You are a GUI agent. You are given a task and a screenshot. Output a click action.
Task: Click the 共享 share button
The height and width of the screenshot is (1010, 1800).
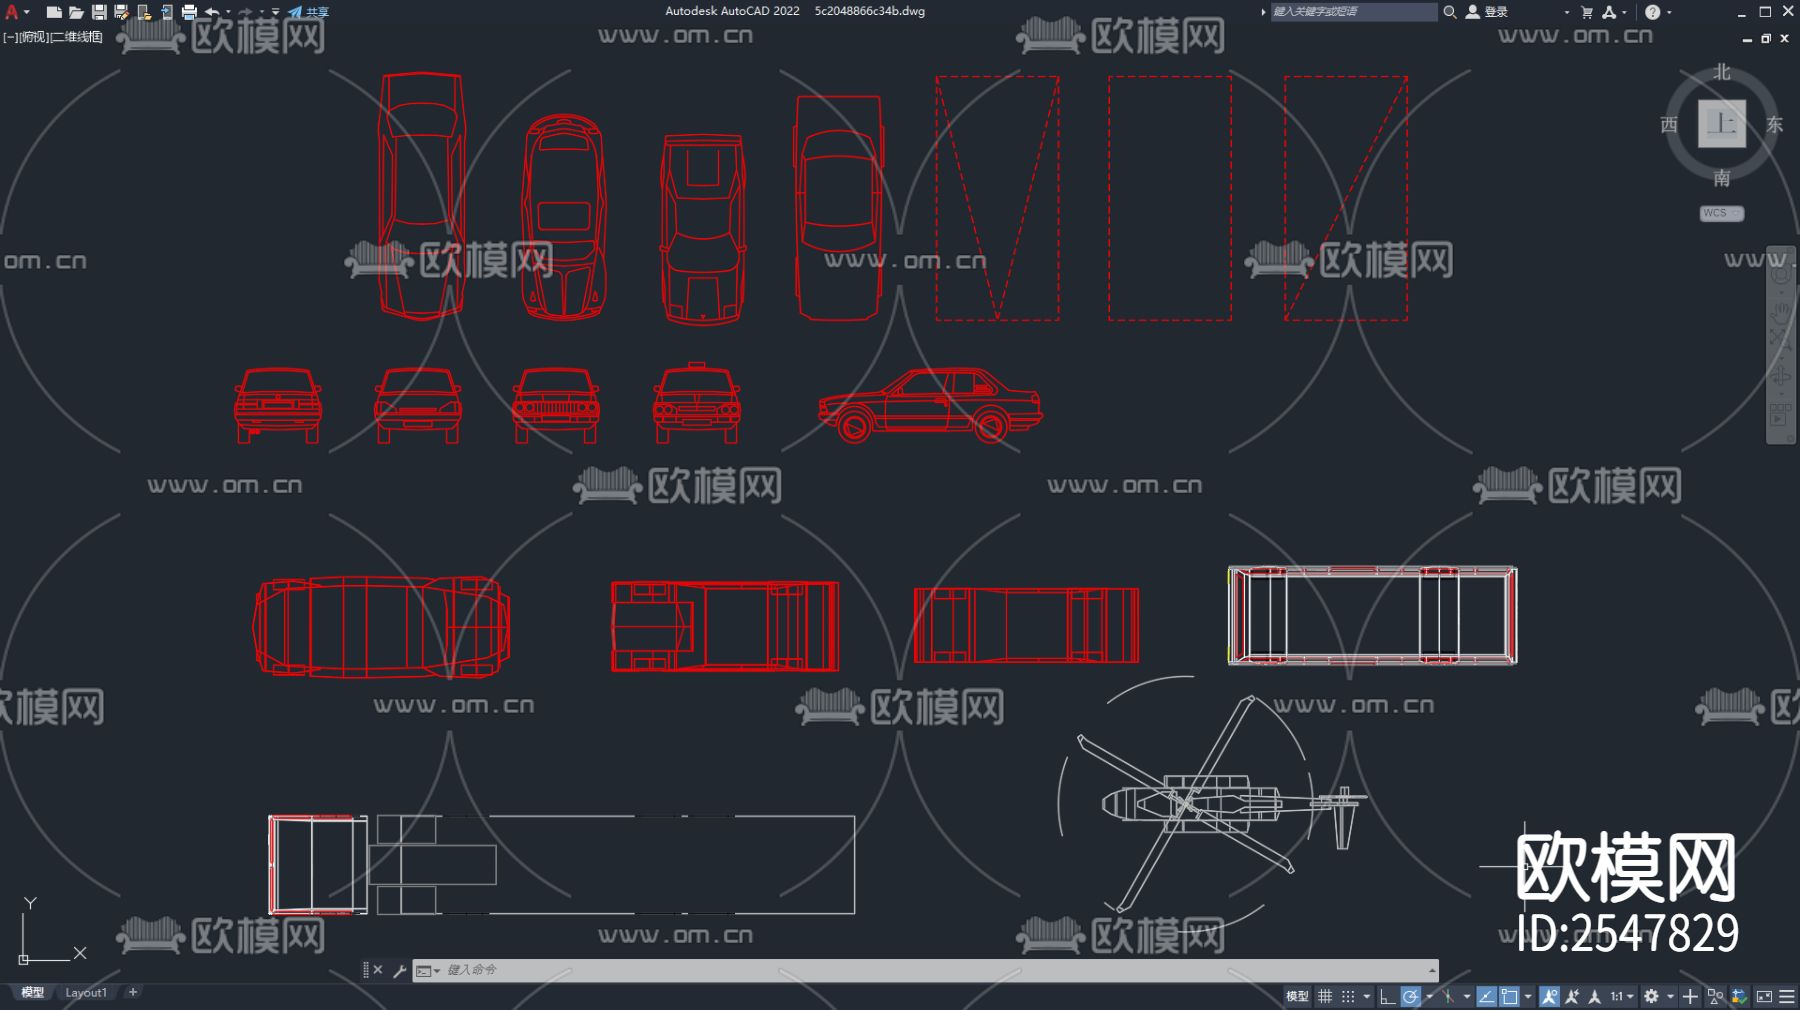pos(308,12)
